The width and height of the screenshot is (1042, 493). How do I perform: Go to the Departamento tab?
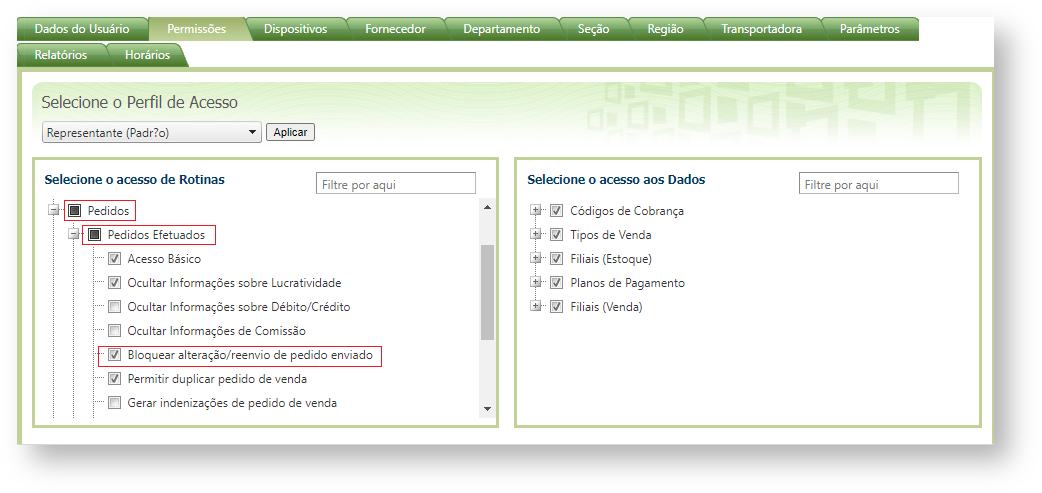pos(502,29)
